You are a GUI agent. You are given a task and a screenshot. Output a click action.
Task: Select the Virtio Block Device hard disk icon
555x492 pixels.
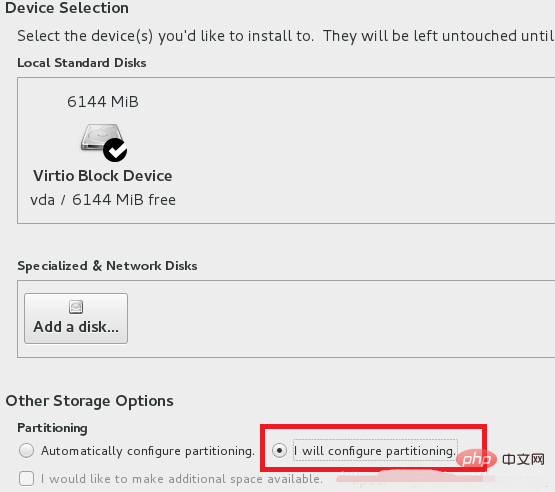[x=102, y=139]
